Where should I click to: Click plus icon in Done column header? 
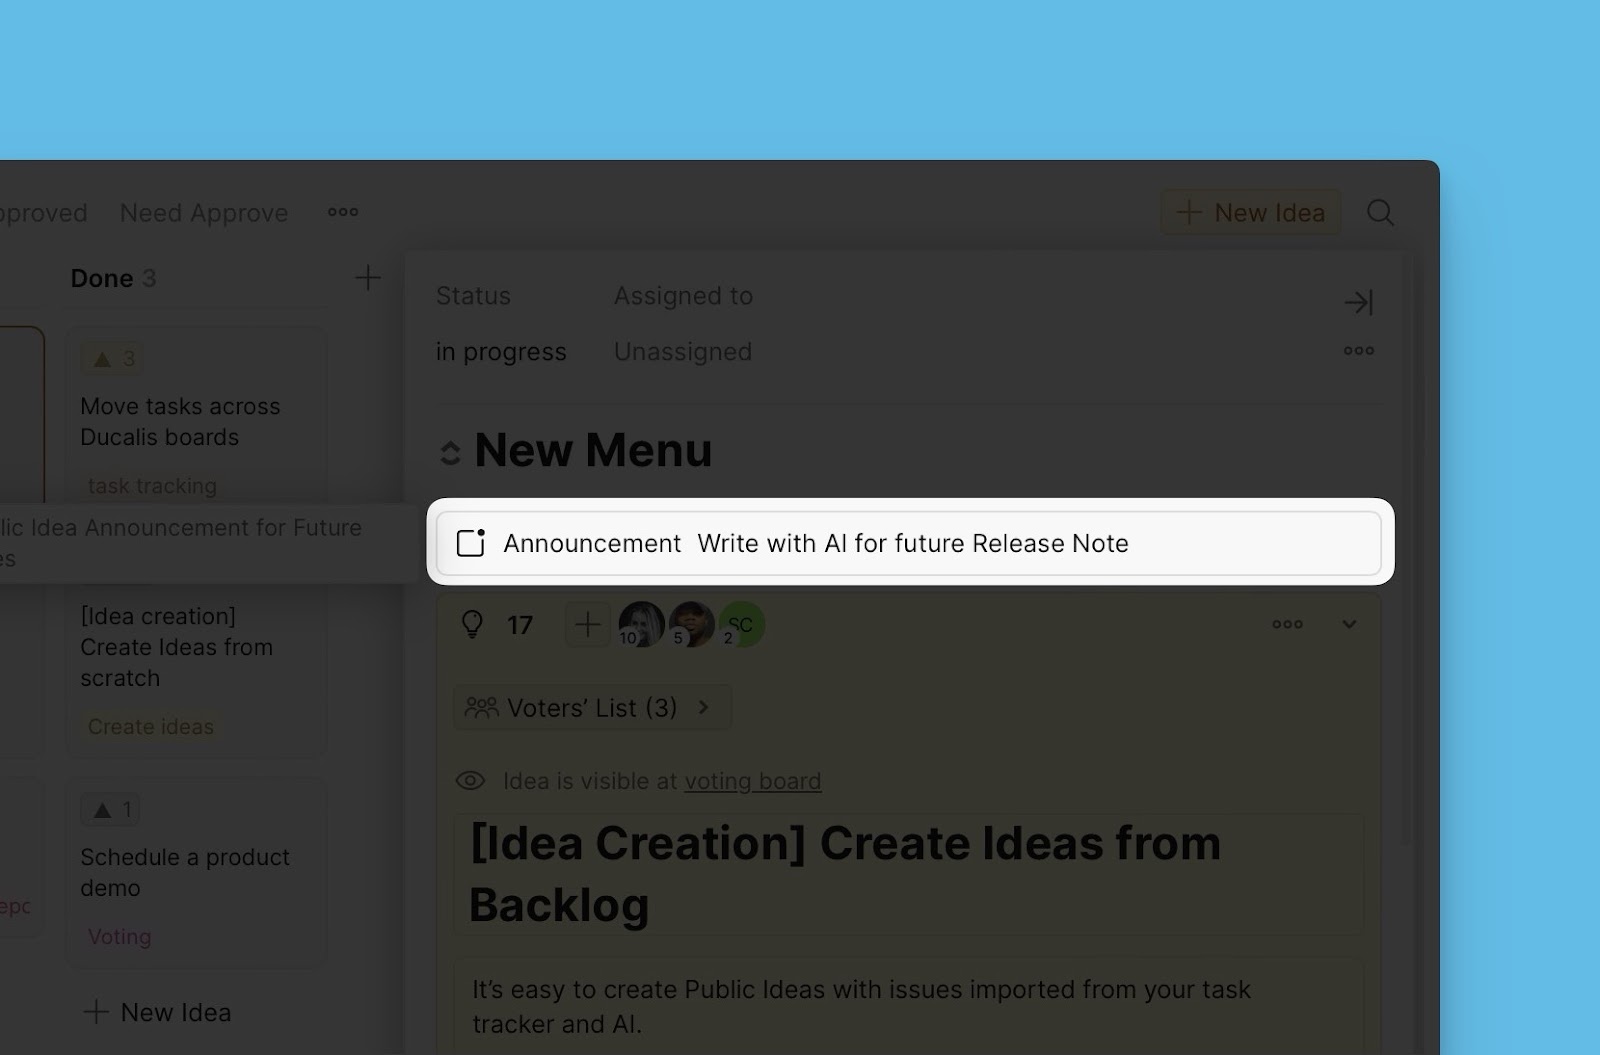coord(368,278)
